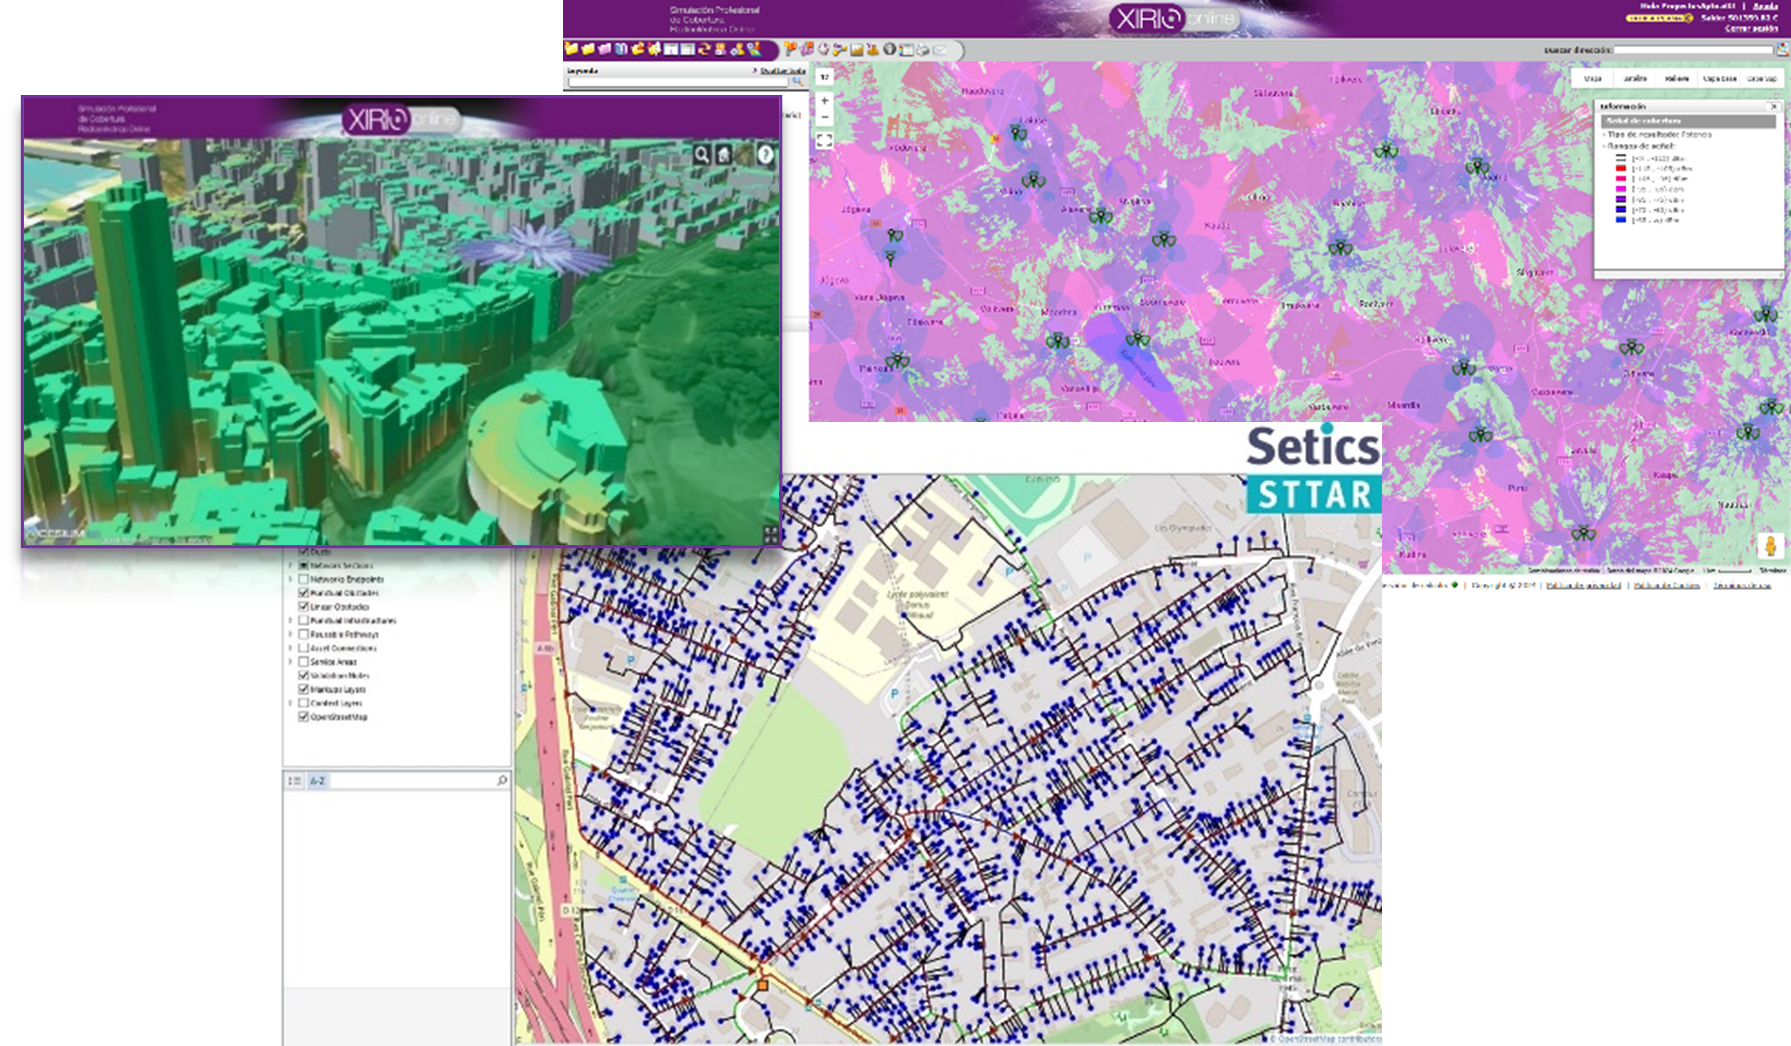Image resolution: width=1791 pixels, height=1046 pixels.
Task: Zoom in on the XIRIO coverage map
Action: click(824, 101)
